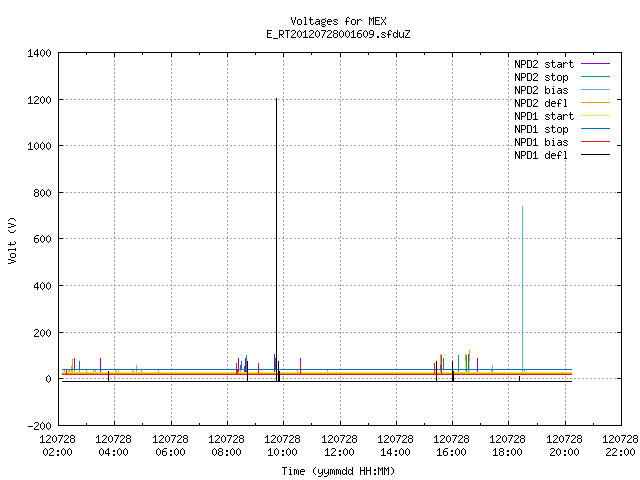
Task: Click the -200 y-axis tick label
Action: point(39,426)
